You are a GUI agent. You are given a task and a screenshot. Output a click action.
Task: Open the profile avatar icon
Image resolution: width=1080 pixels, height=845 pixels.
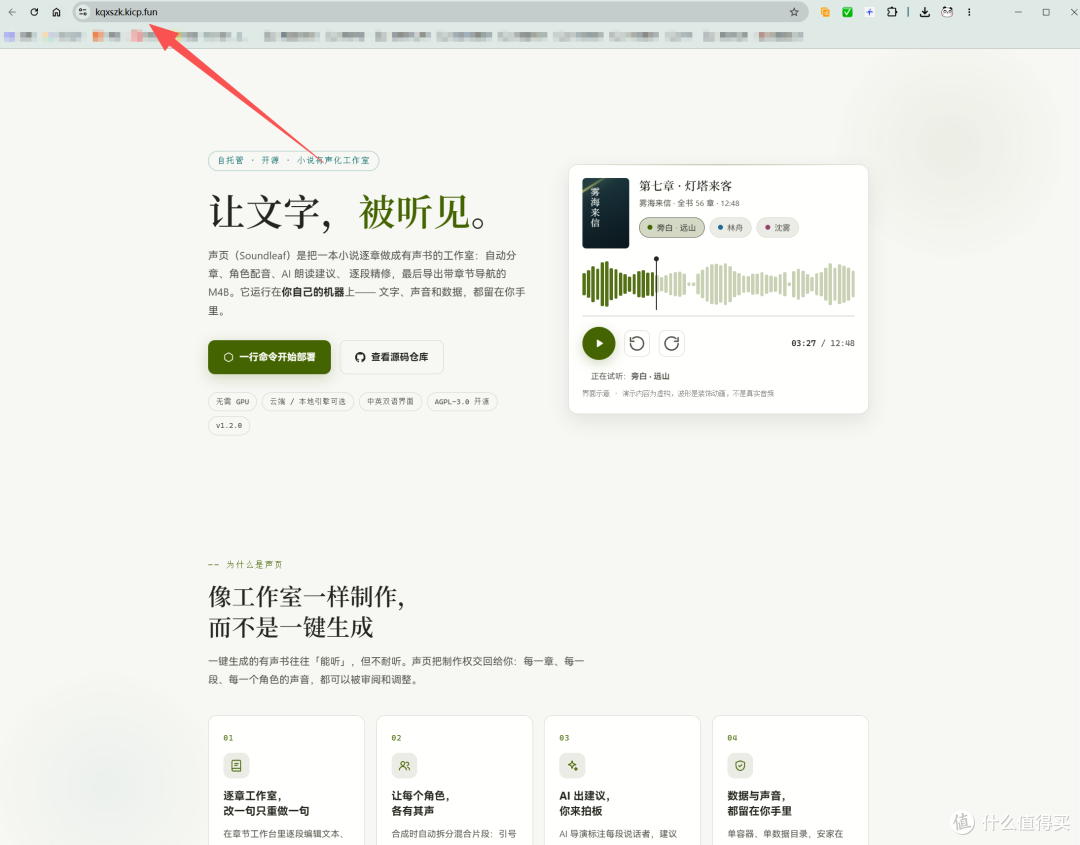click(947, 12)
